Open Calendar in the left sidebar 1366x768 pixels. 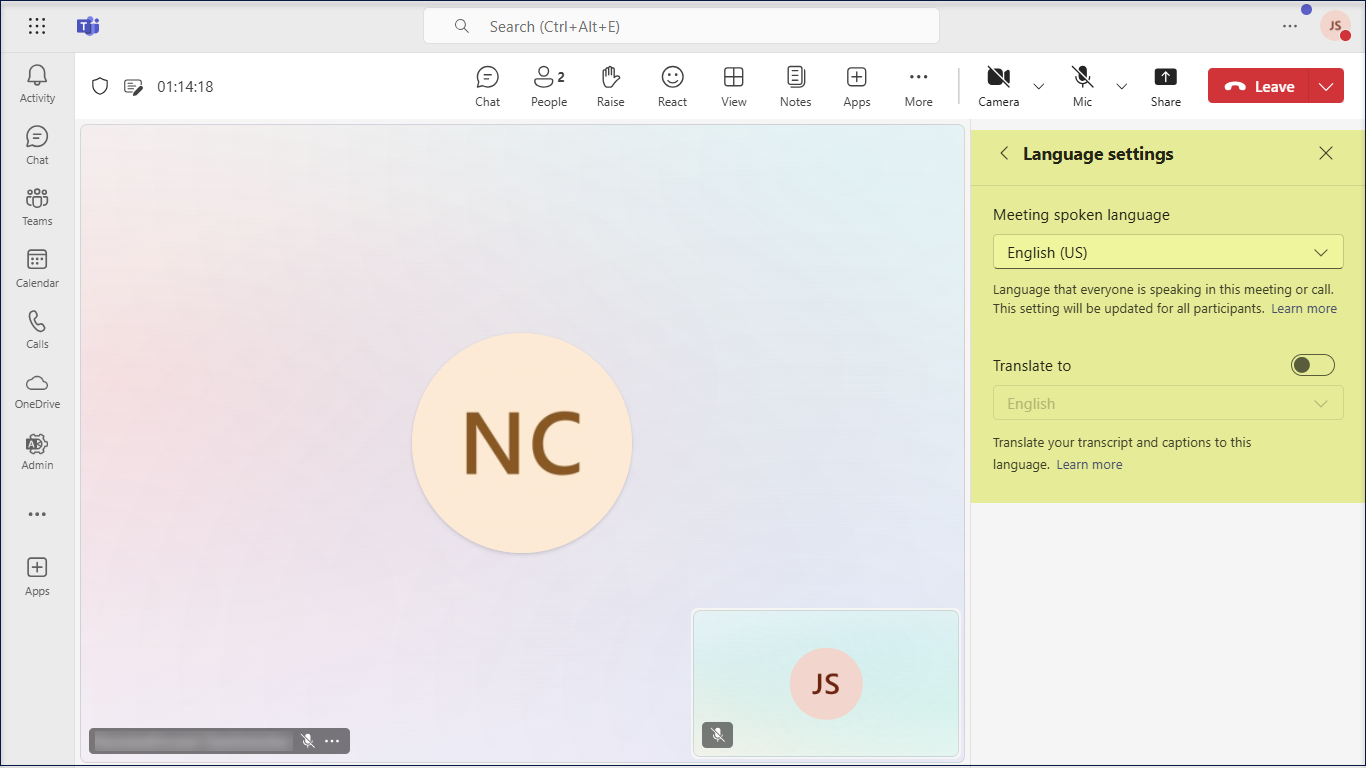pyautogui.click(x=37, y=268)
